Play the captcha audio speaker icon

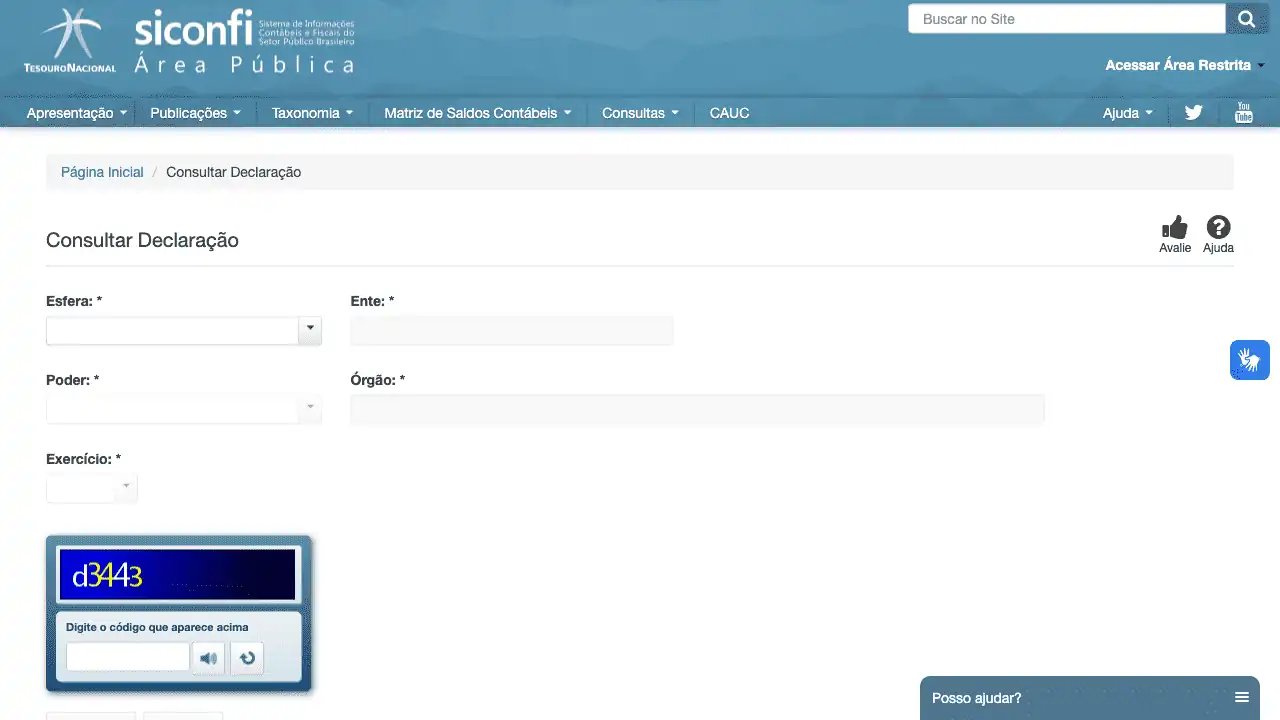tap(208, 658)
